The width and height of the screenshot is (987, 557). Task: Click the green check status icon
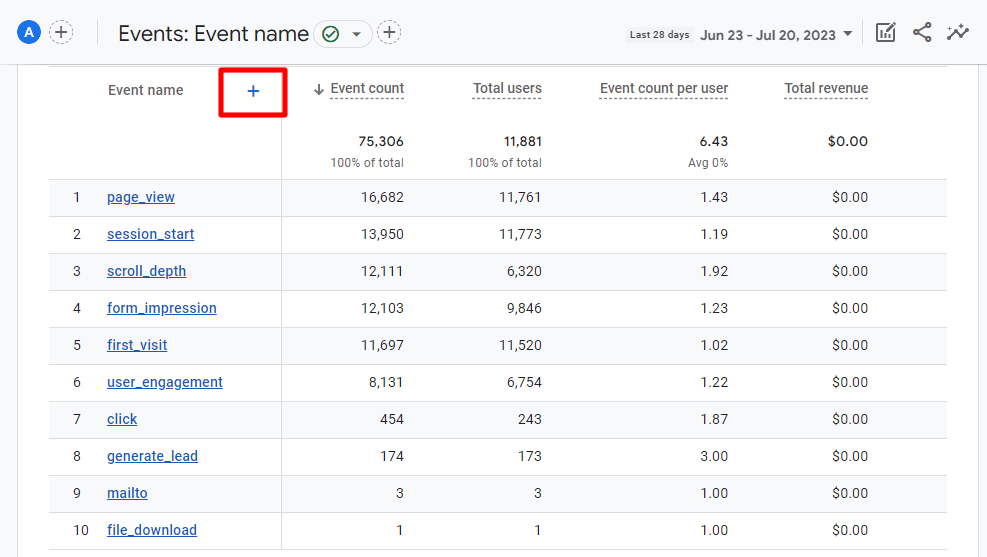(331, 34)
